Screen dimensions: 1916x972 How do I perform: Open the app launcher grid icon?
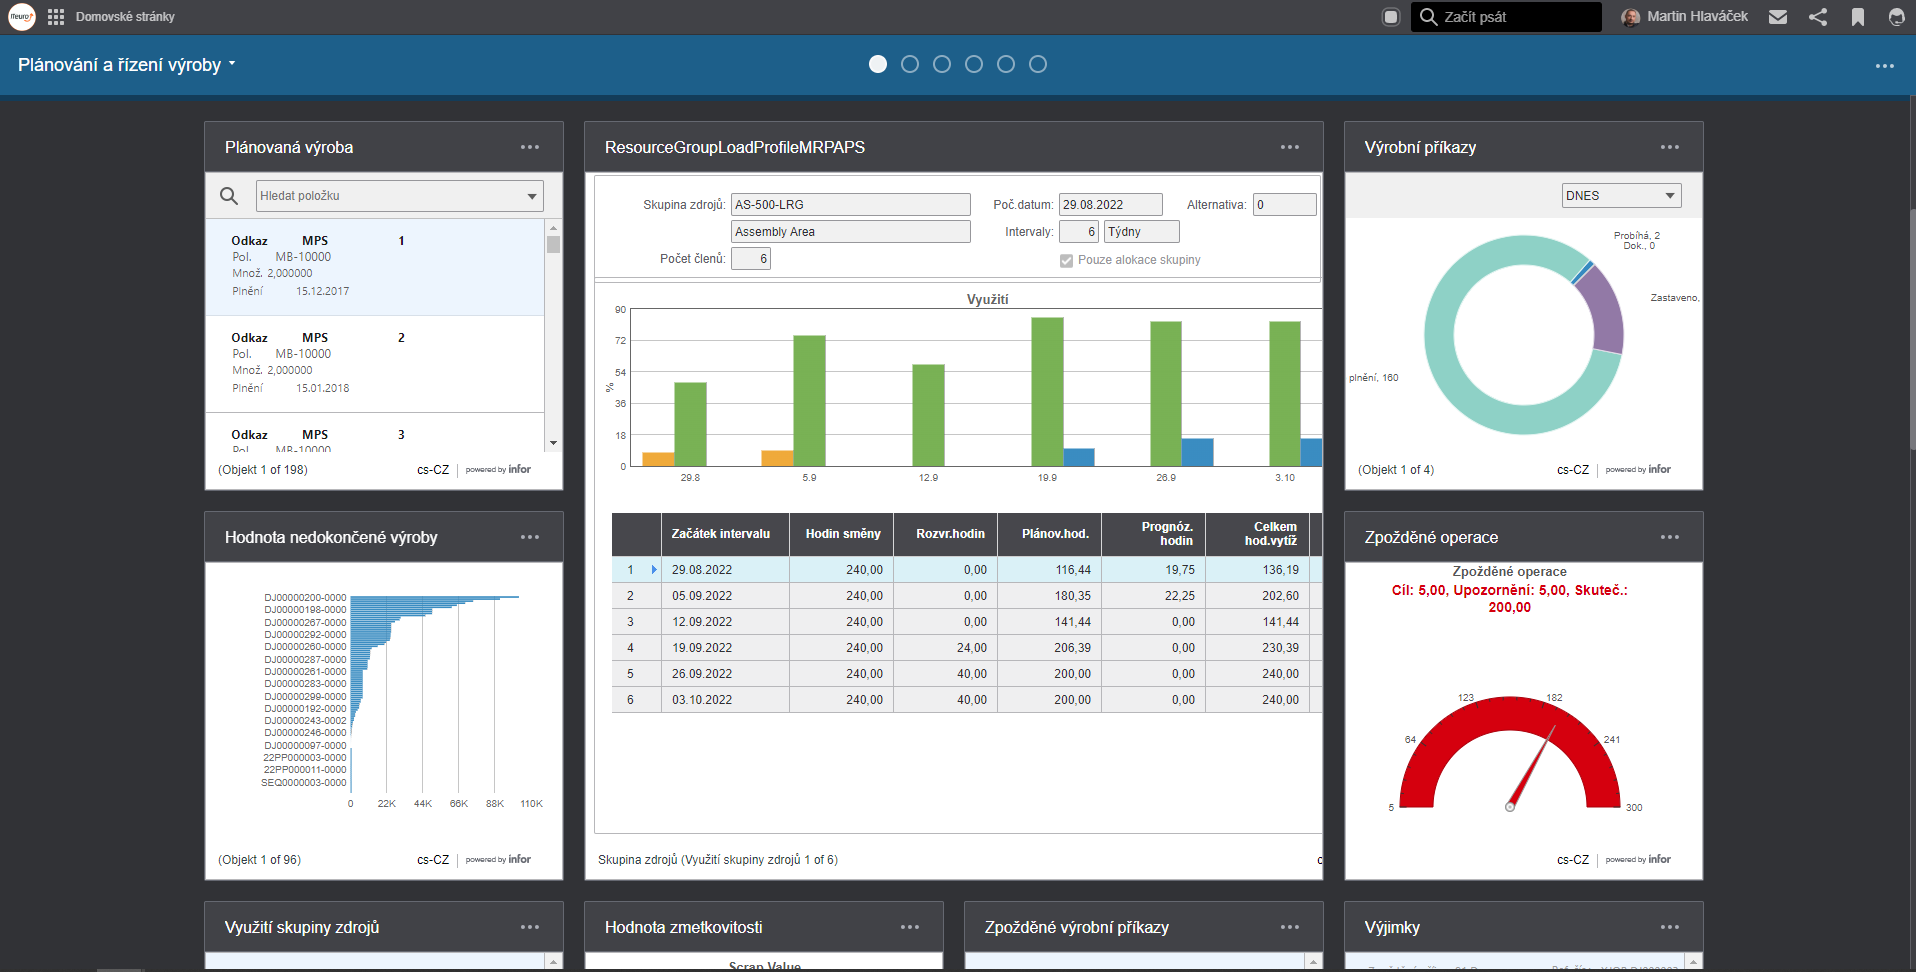pos(56,17)
